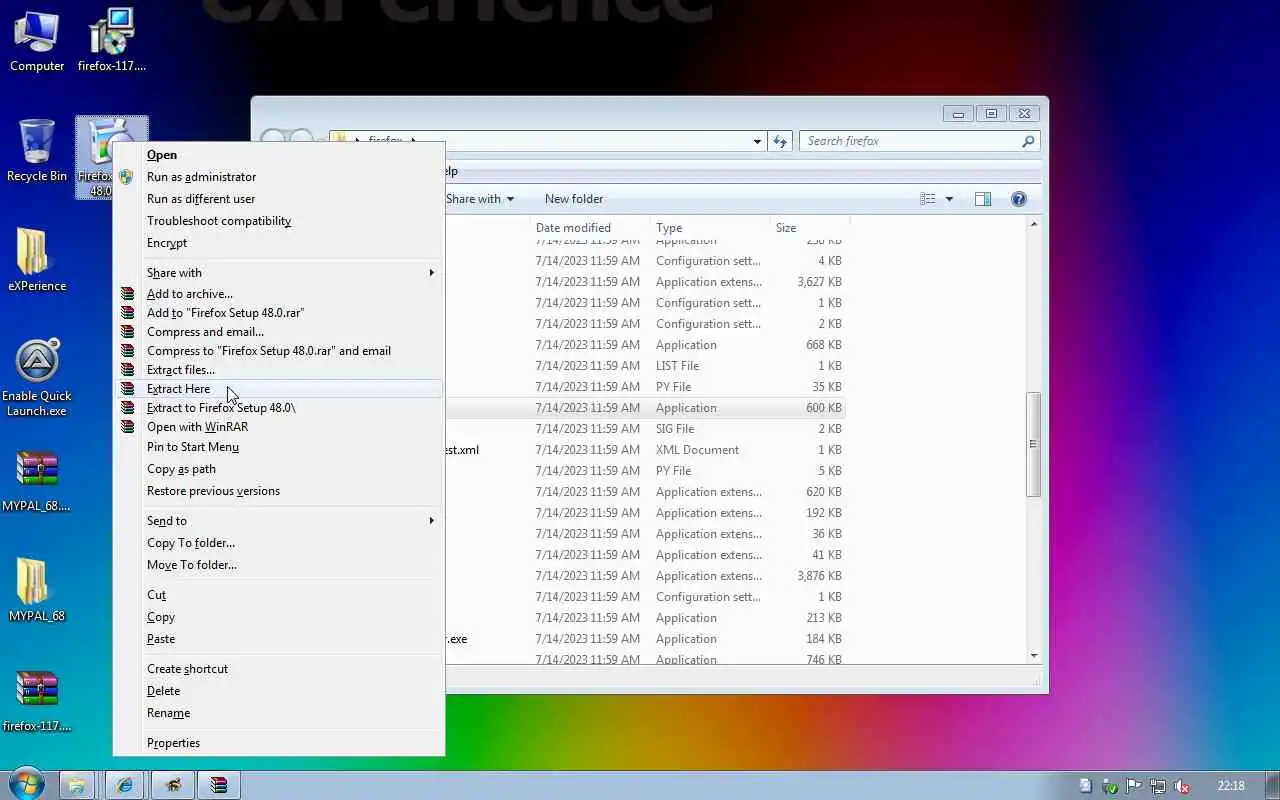1280x800 pixels.
Task: Open the Computer desktop icon
Action: [37, 42]
